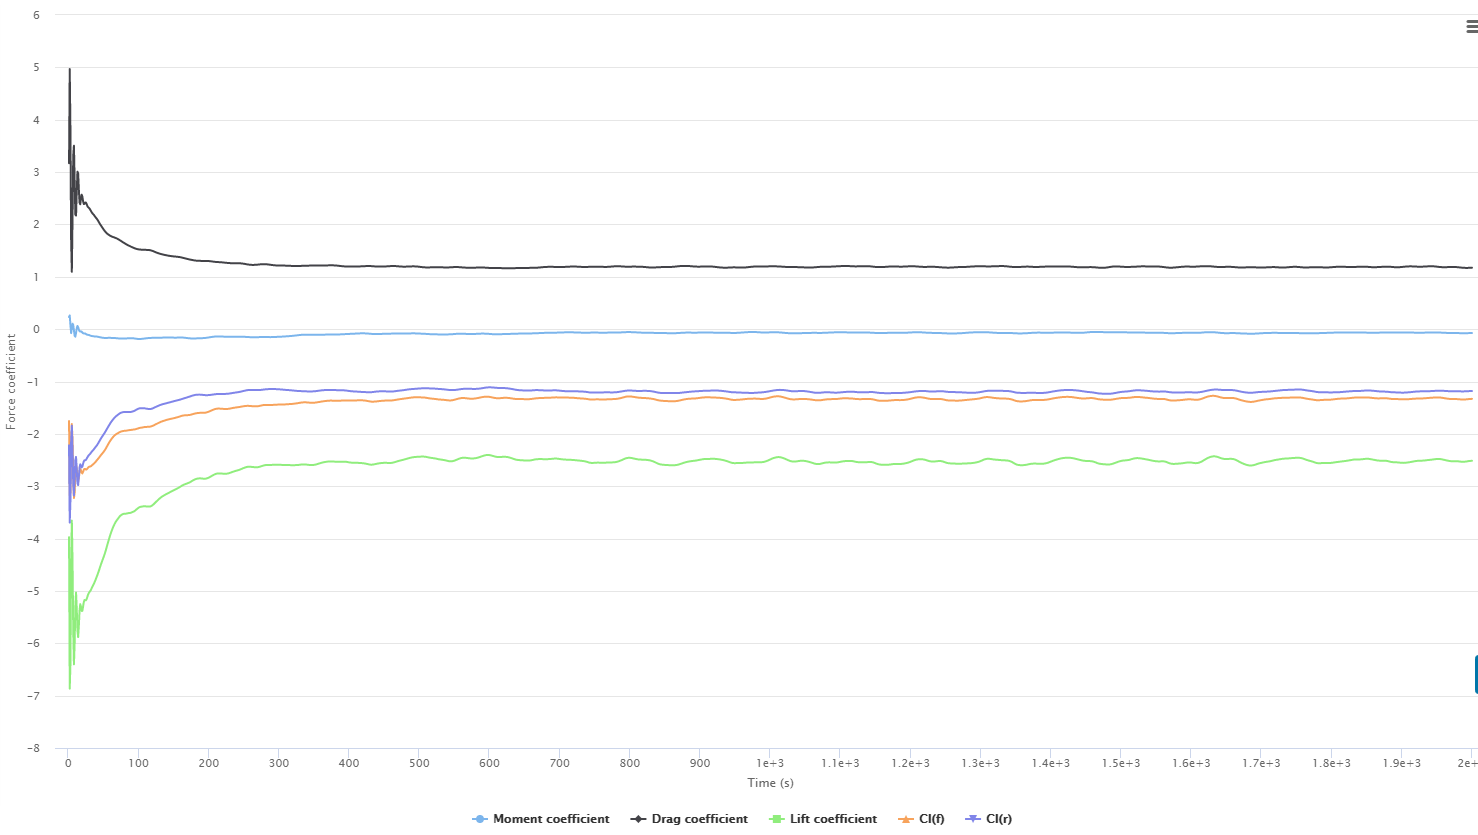Hide the Moment coefficient series via legend label
1478x835 pixels.
pyautogui.click(x=551, y=819)
